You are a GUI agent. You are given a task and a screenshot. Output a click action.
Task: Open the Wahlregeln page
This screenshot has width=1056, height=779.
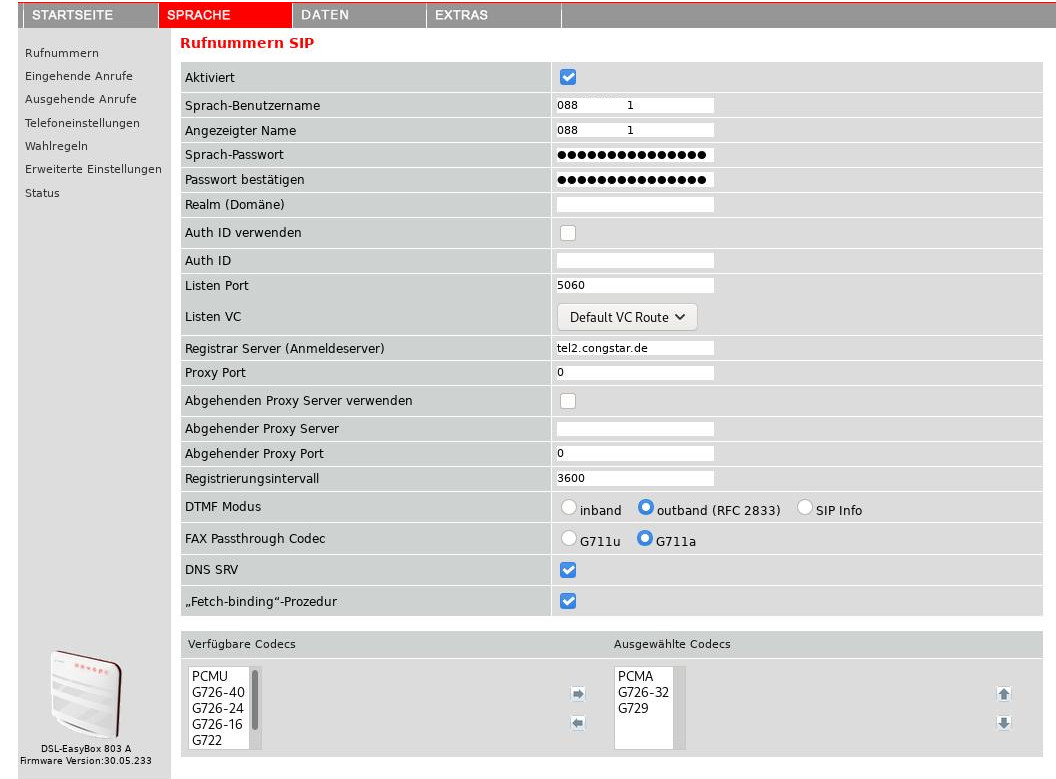[57, 146]
